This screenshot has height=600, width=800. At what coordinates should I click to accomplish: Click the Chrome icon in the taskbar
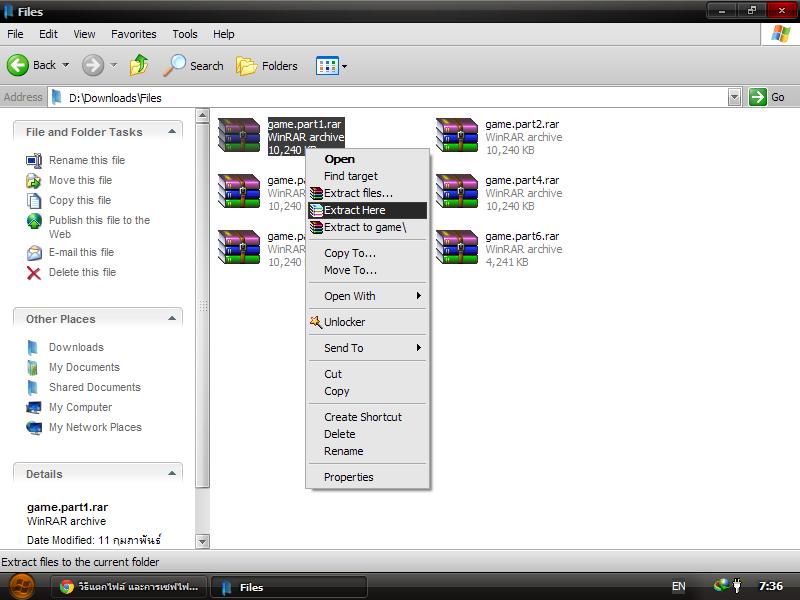[67, 587]
